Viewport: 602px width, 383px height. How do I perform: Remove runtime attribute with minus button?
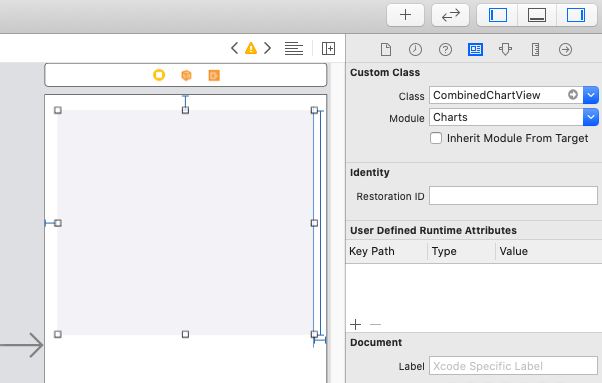[375, 325]
